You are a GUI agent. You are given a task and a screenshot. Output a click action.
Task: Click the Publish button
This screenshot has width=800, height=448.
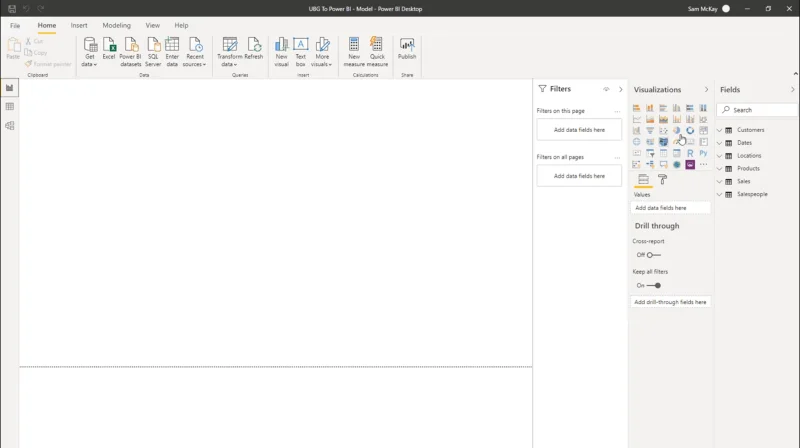tap(407, 49)
